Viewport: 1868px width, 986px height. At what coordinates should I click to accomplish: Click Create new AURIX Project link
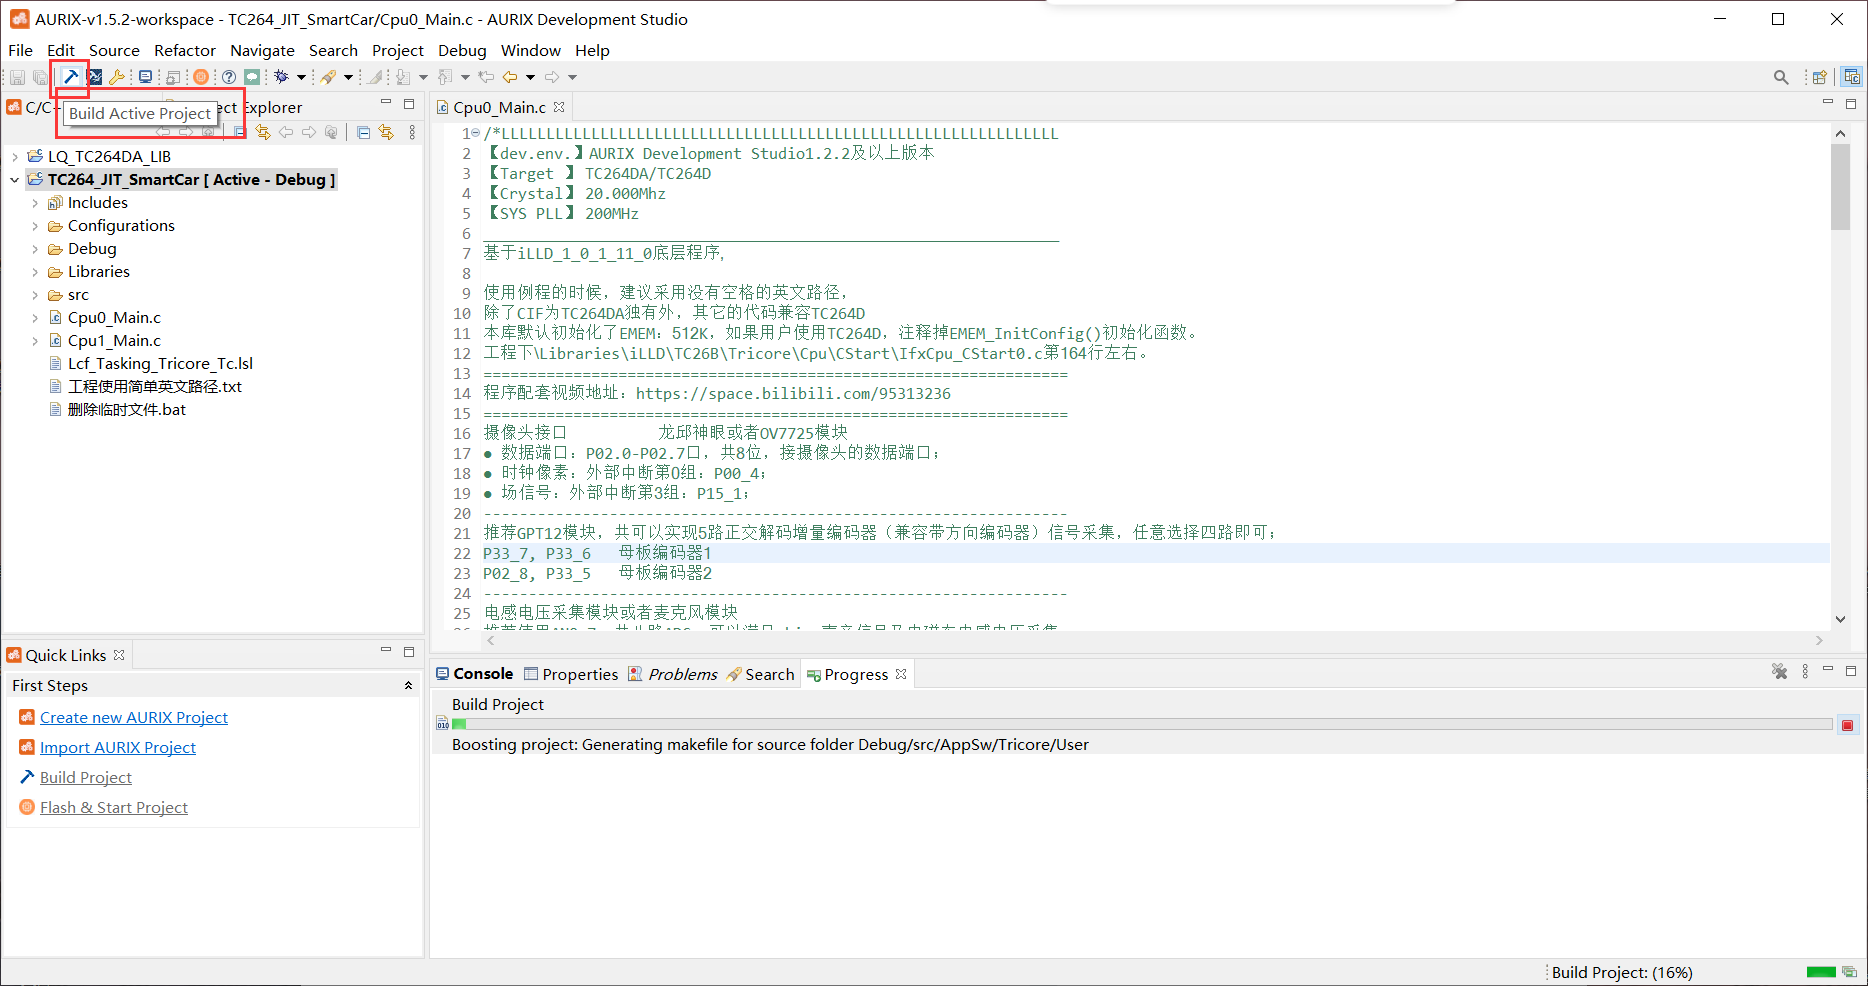(134, 717)
